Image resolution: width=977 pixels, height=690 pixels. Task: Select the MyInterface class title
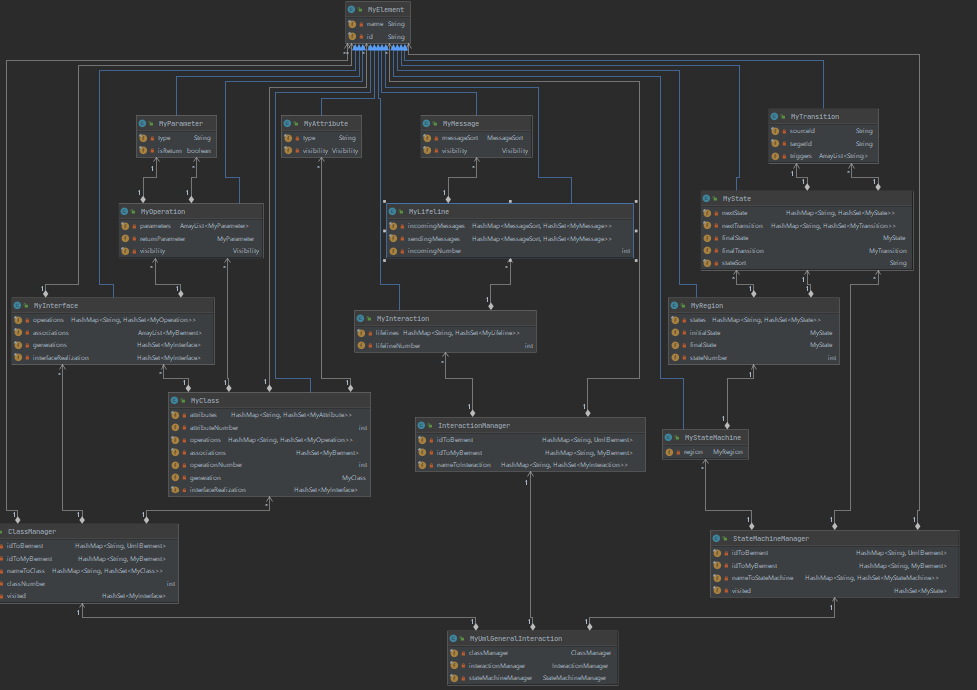55,305
